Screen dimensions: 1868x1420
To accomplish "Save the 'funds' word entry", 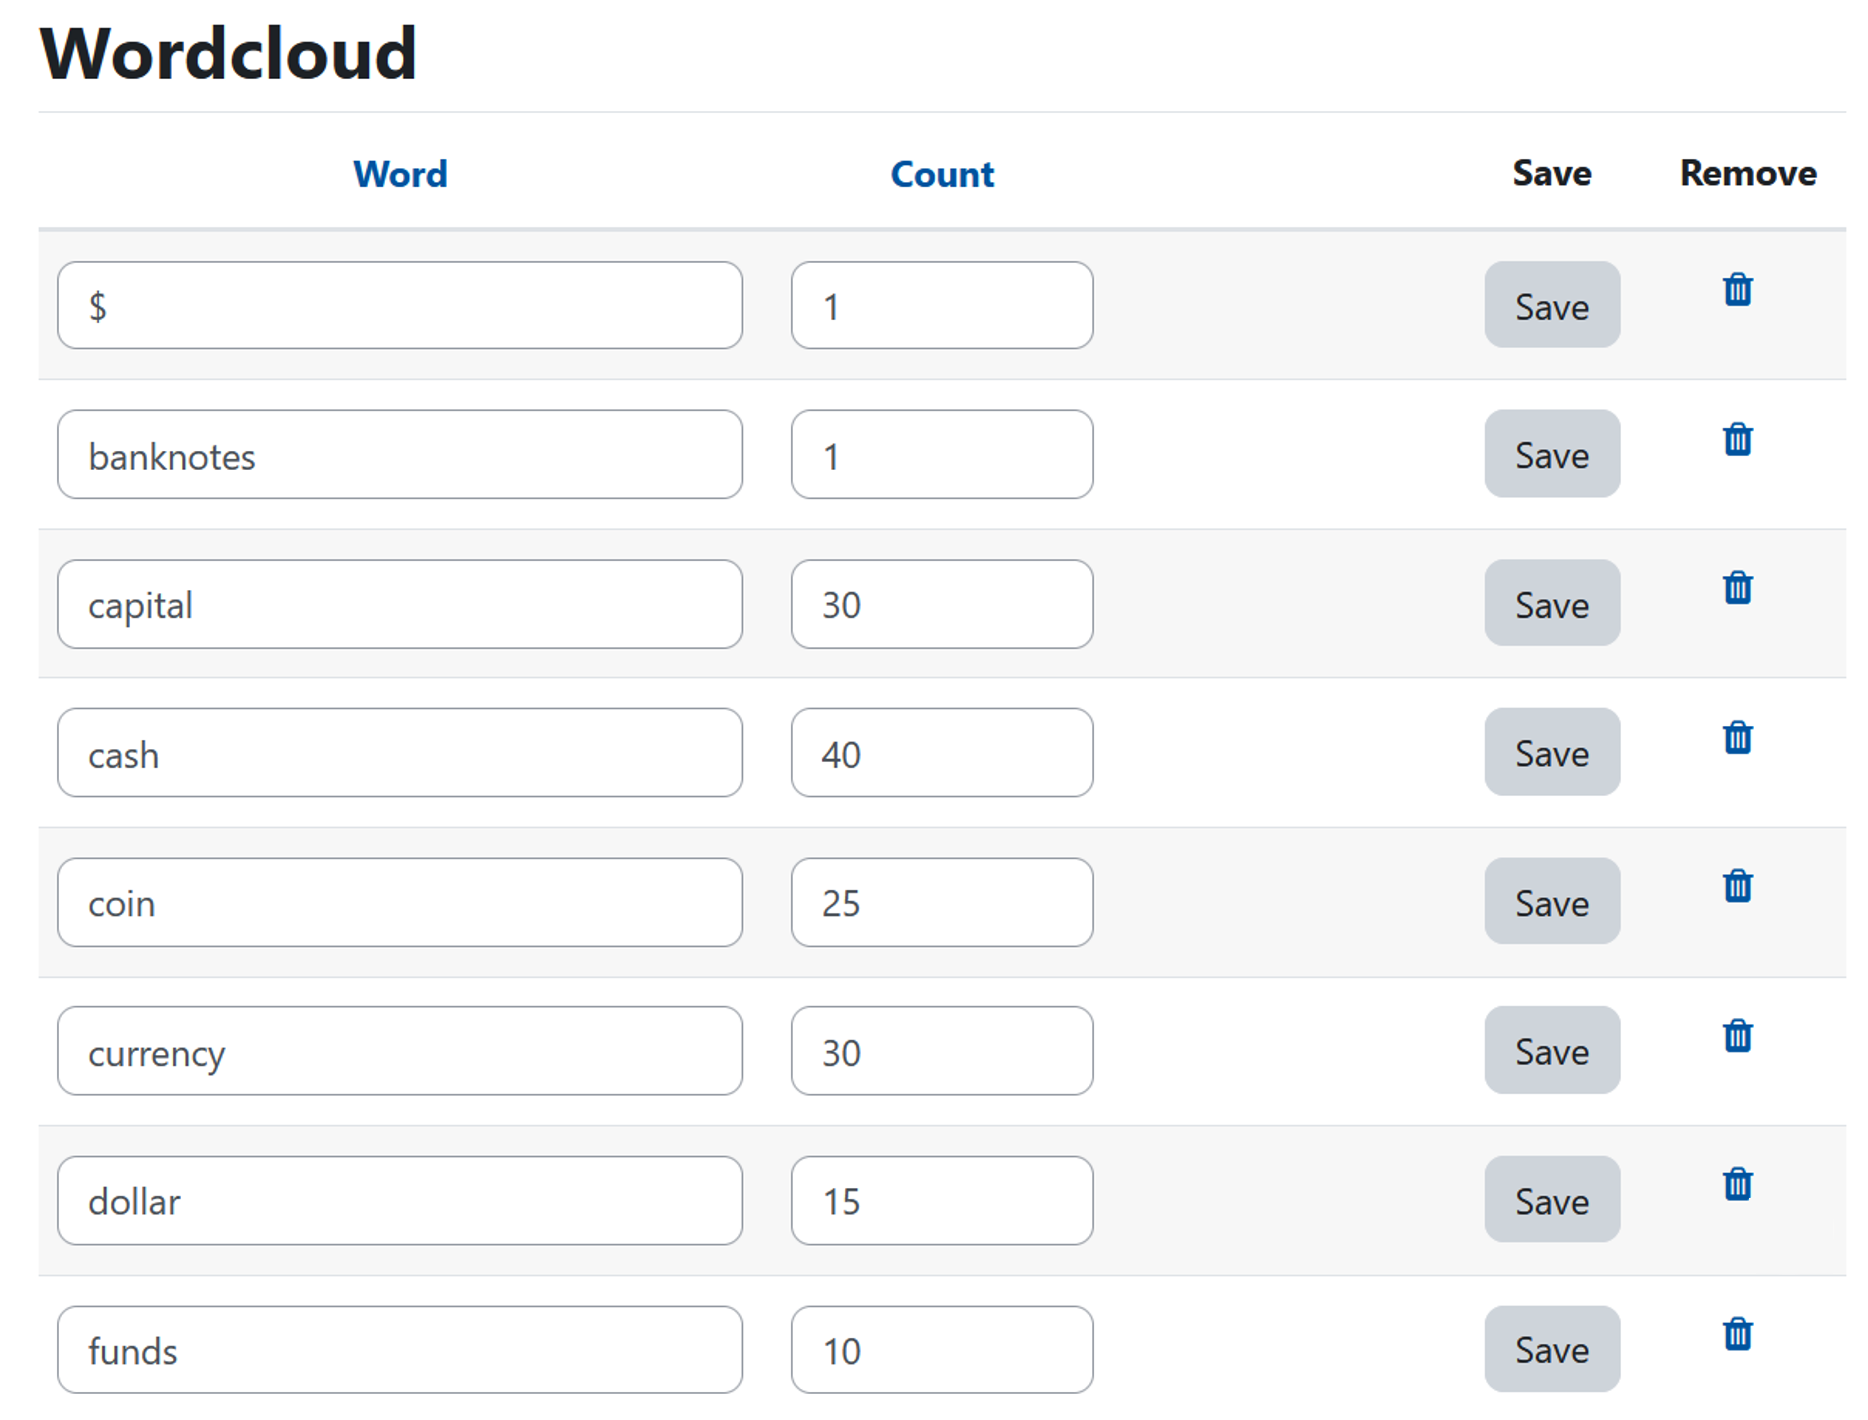I will click(x=1551, y=1350).
